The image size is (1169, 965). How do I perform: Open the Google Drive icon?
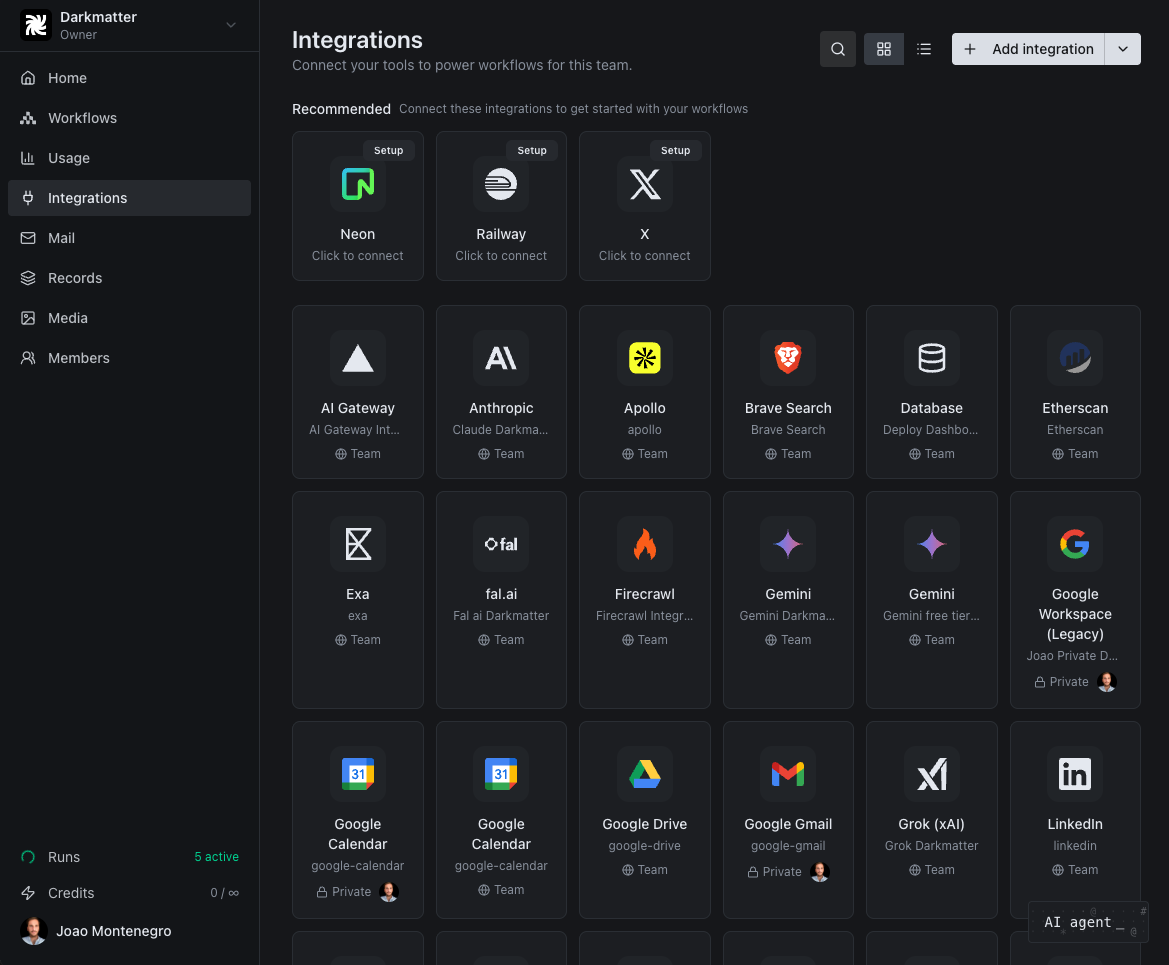(x=645, y=773)
